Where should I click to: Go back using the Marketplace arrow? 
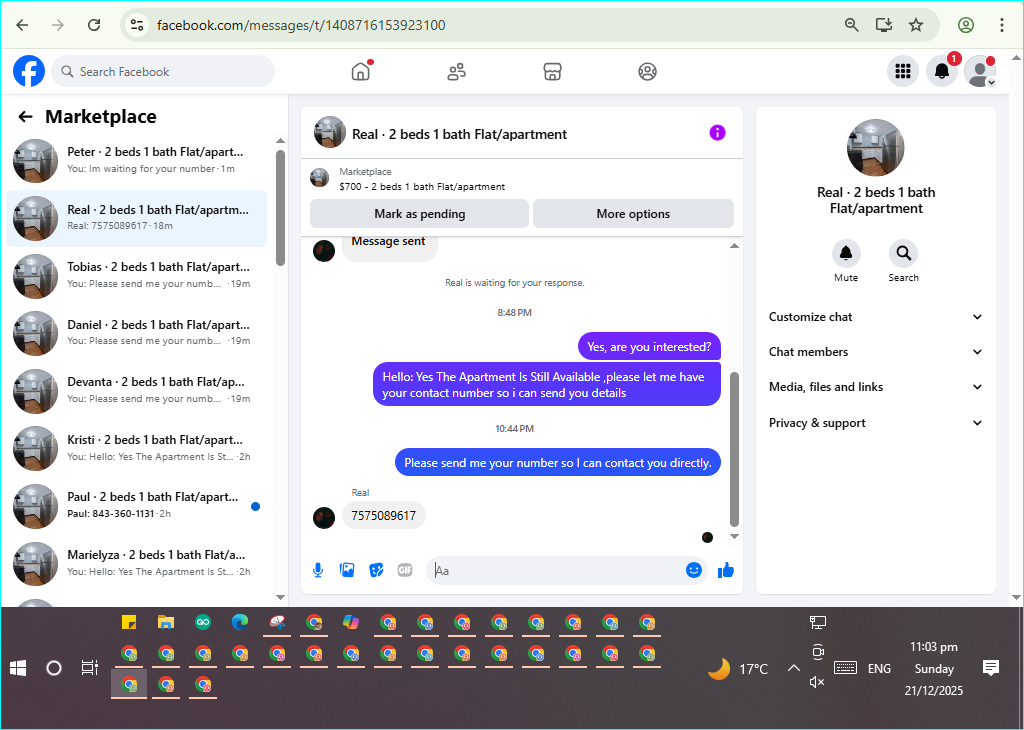[25, 117]
